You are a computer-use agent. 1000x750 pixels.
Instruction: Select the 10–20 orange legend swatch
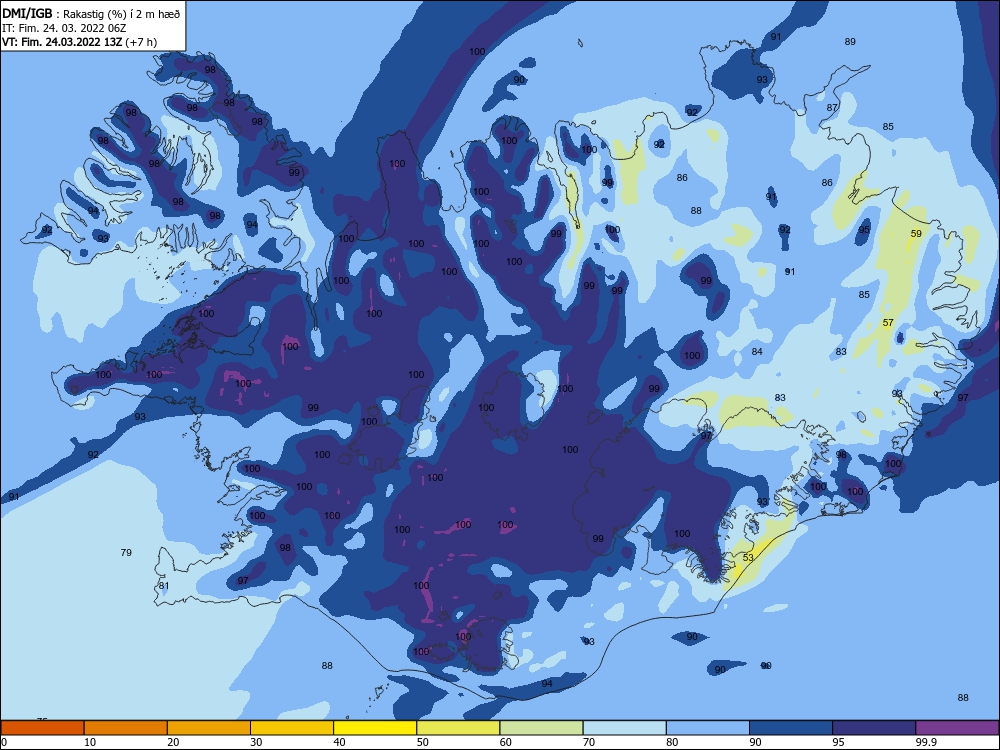click(126, 728)
